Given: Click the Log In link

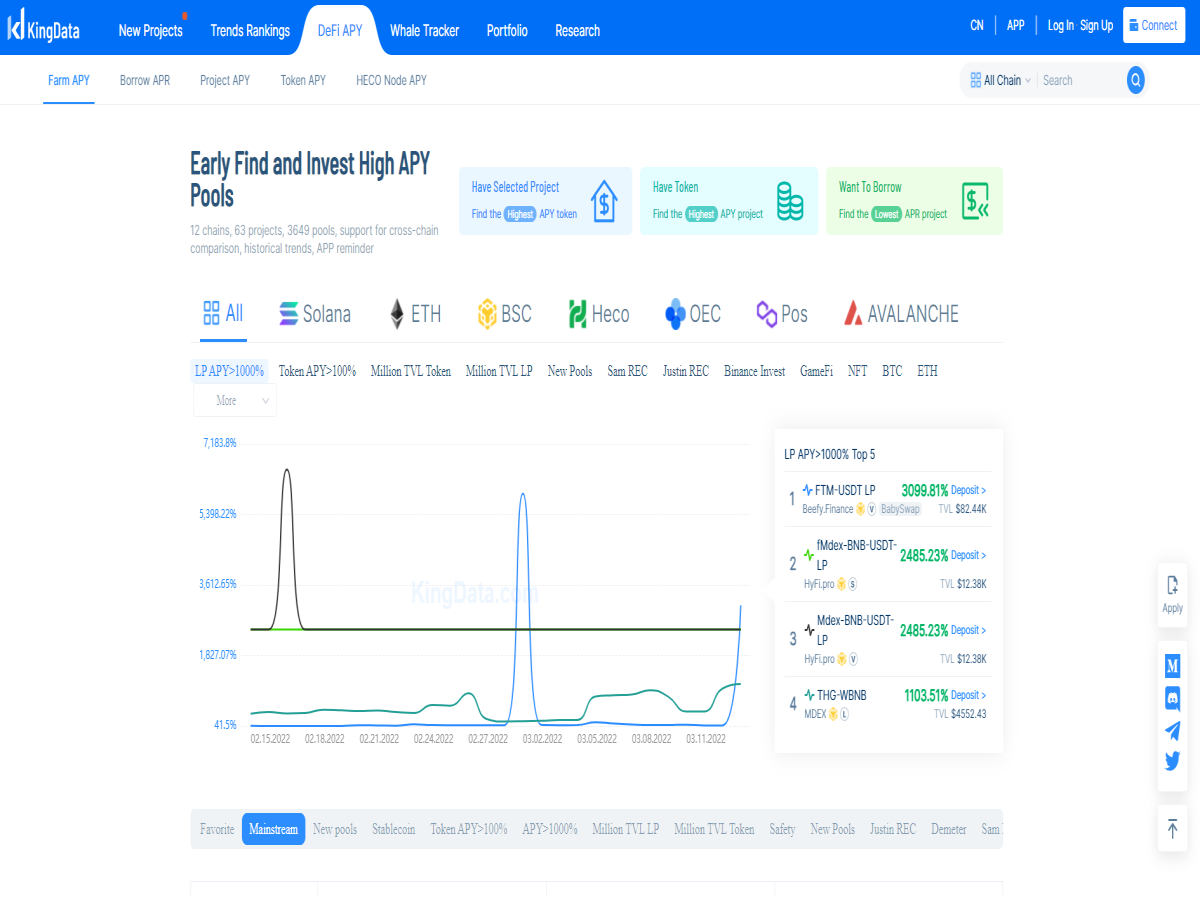Looking at the screenshot, I should [x=1061, y=26].
